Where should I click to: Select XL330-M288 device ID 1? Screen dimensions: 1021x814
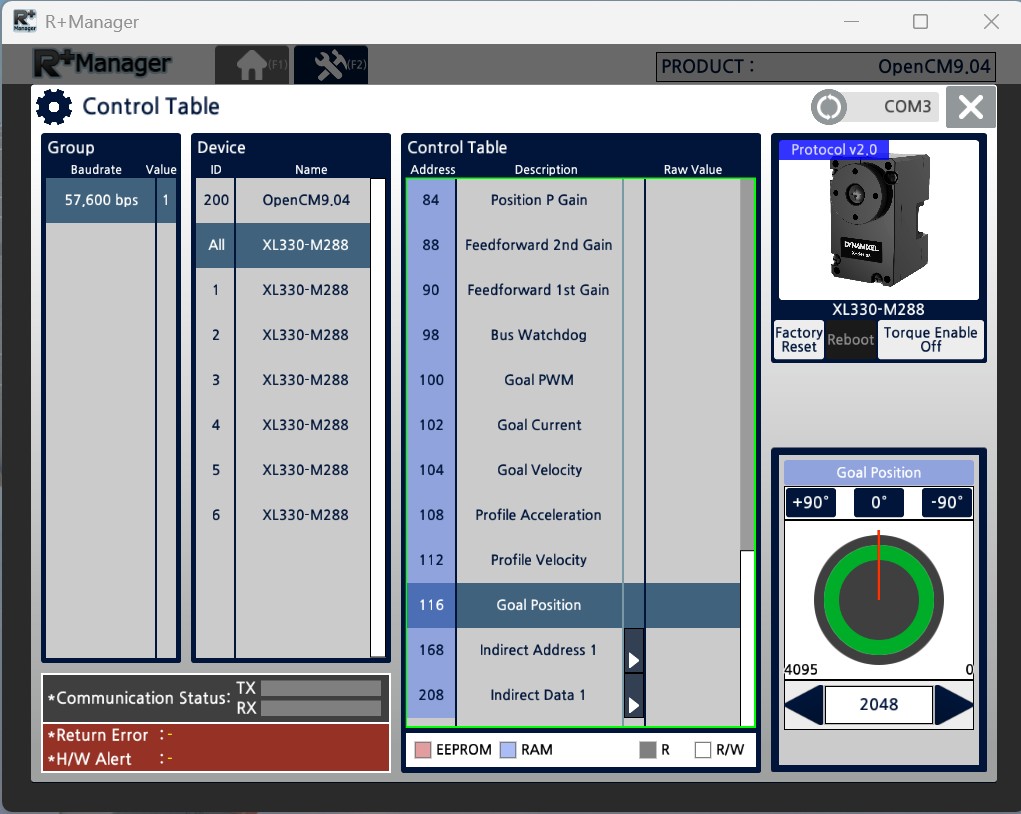[283, 290]
